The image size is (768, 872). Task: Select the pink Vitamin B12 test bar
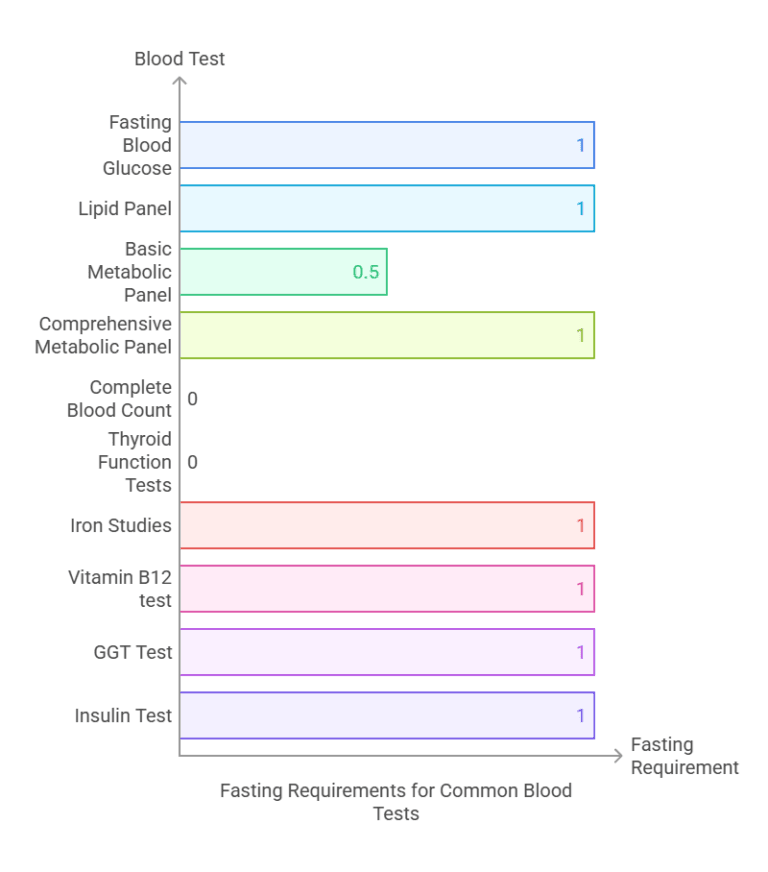(386, 589)
